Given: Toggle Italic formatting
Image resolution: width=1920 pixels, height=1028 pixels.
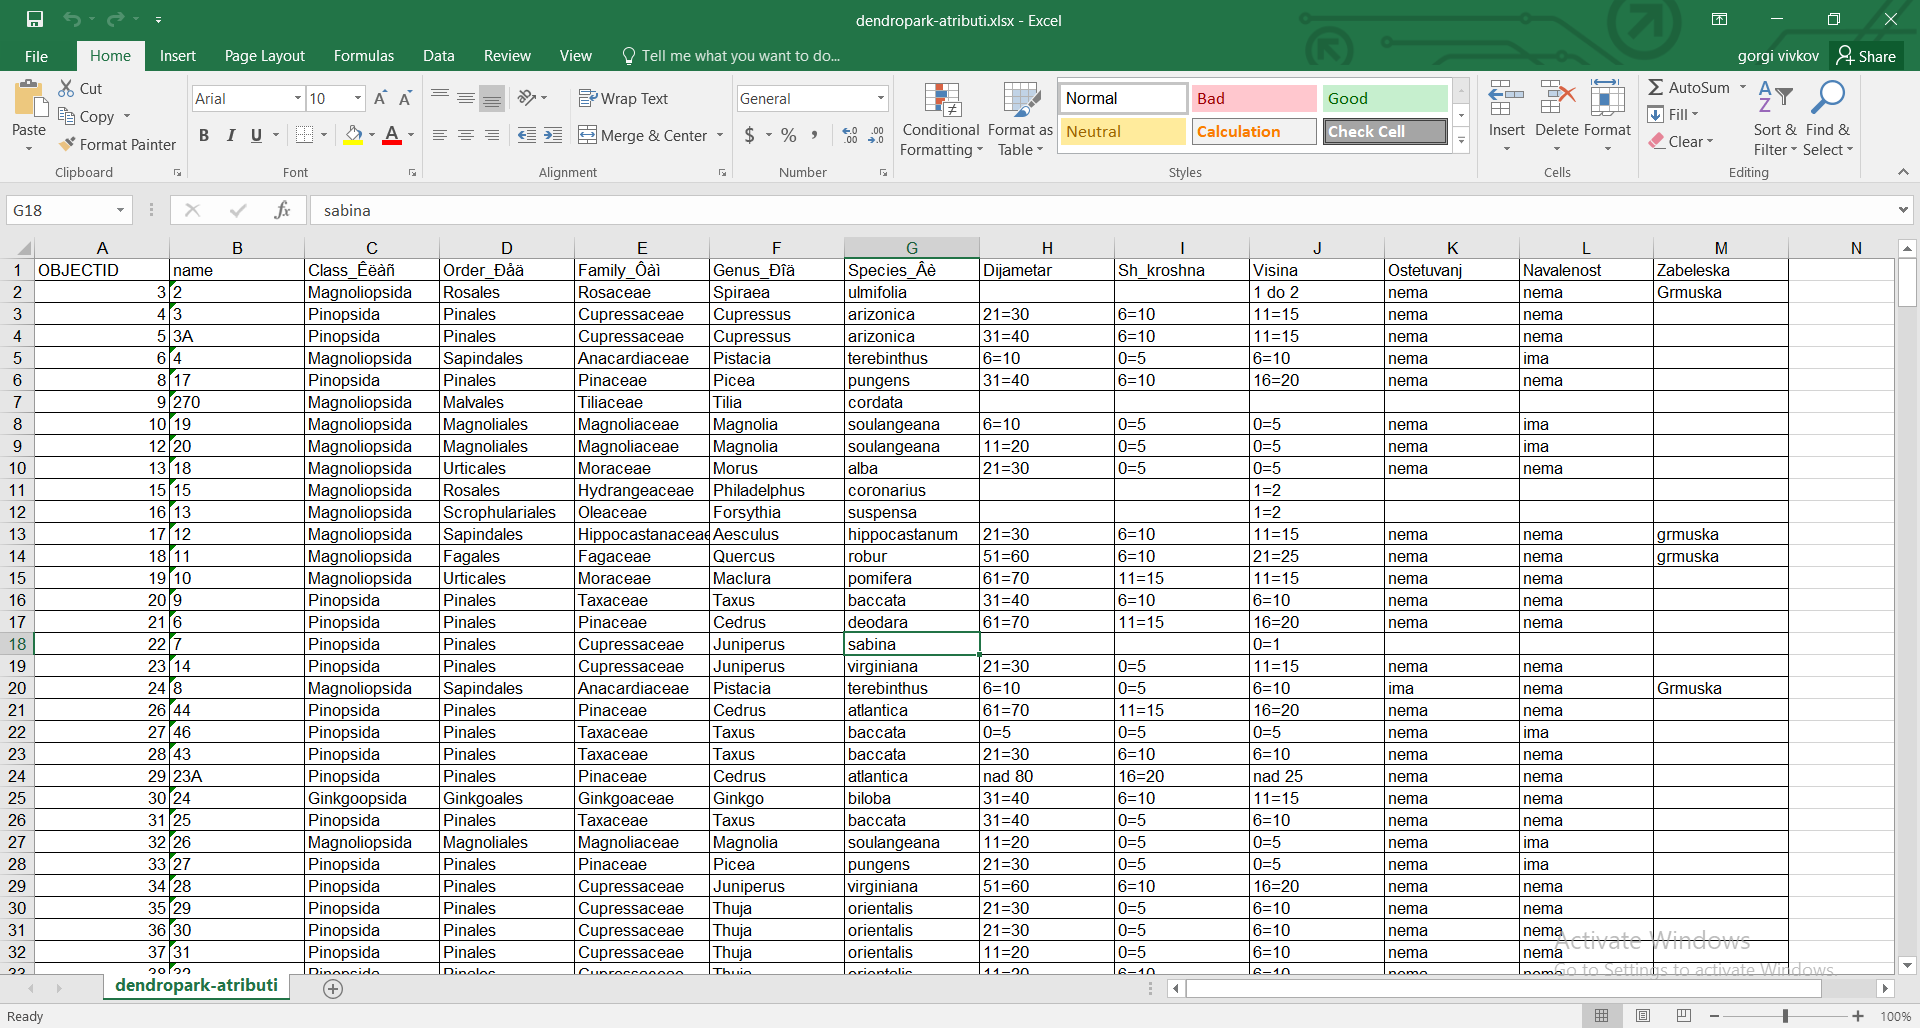Looking at the screenshot, I should coord(230,135).
